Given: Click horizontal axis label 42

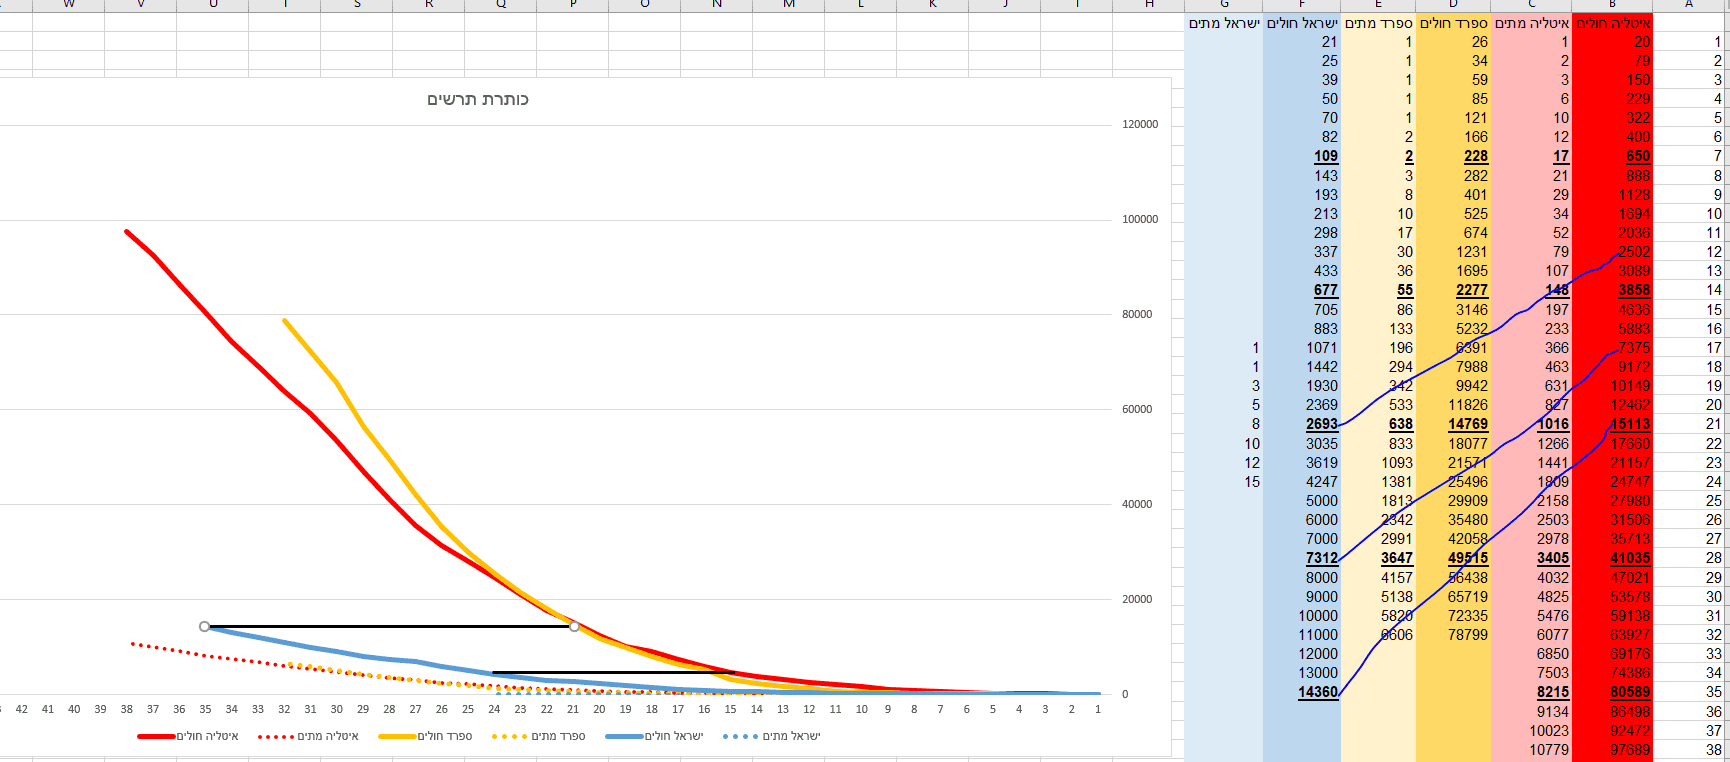Looking at the screenshot, I should pos(21,709).
